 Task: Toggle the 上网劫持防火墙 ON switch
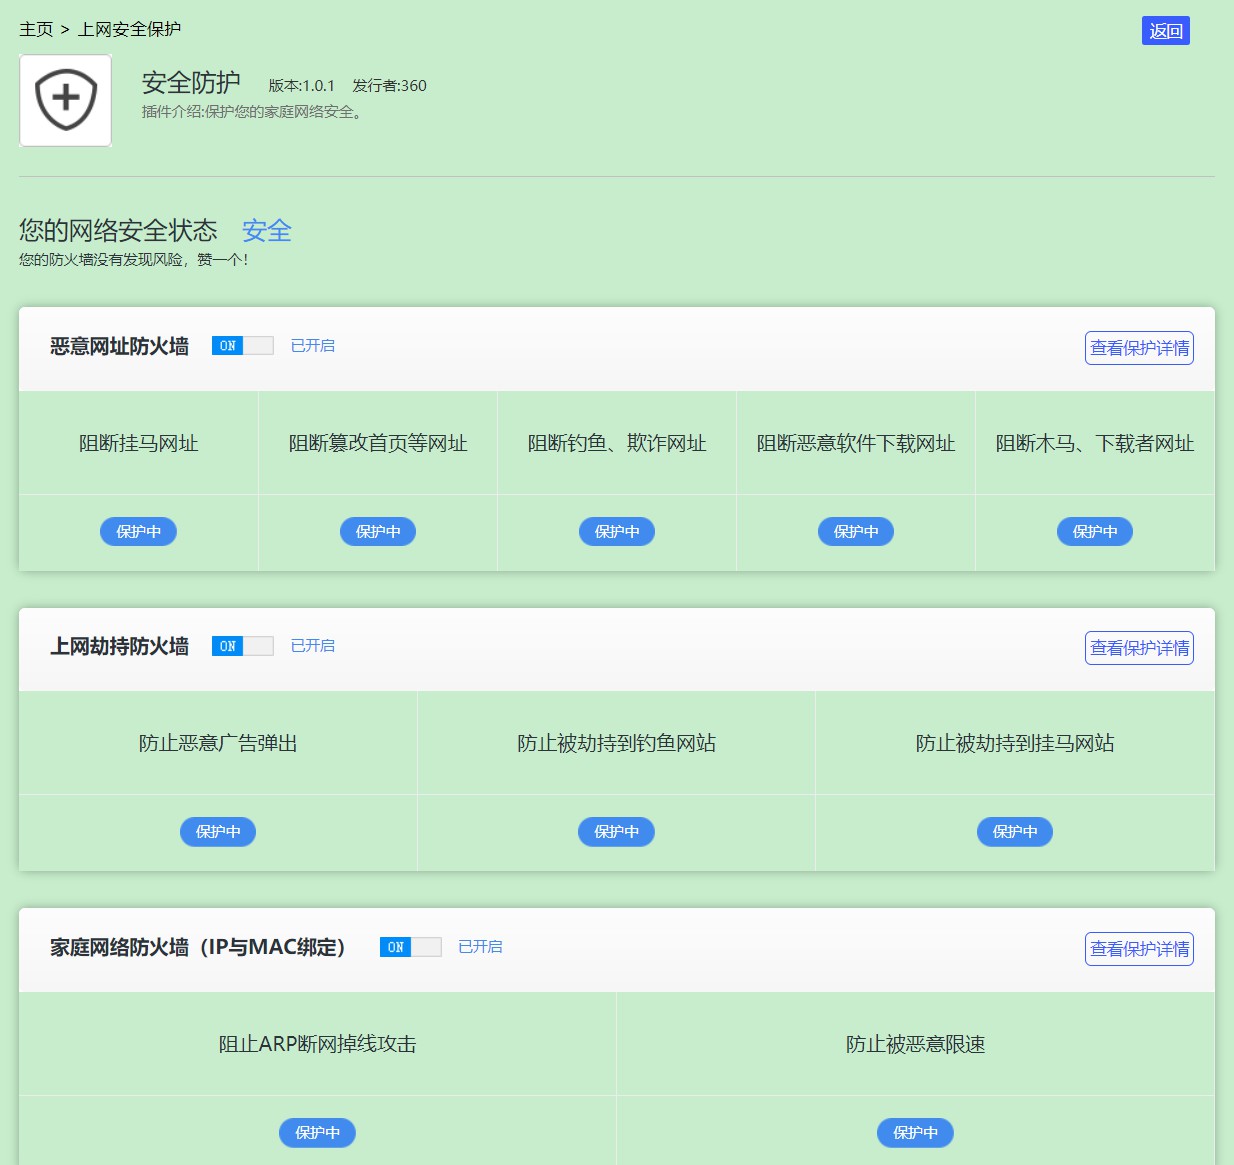point(242,646)
